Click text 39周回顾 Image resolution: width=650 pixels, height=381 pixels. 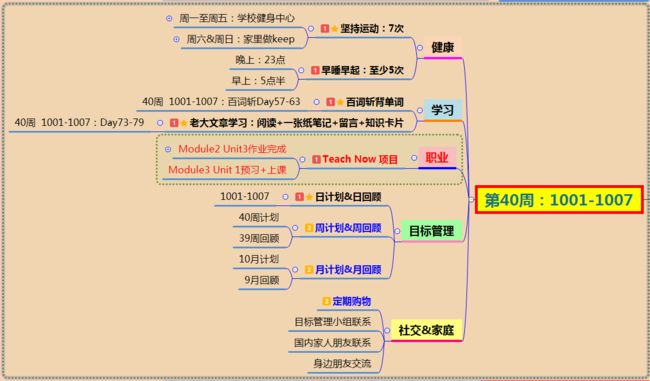[259, 238]
